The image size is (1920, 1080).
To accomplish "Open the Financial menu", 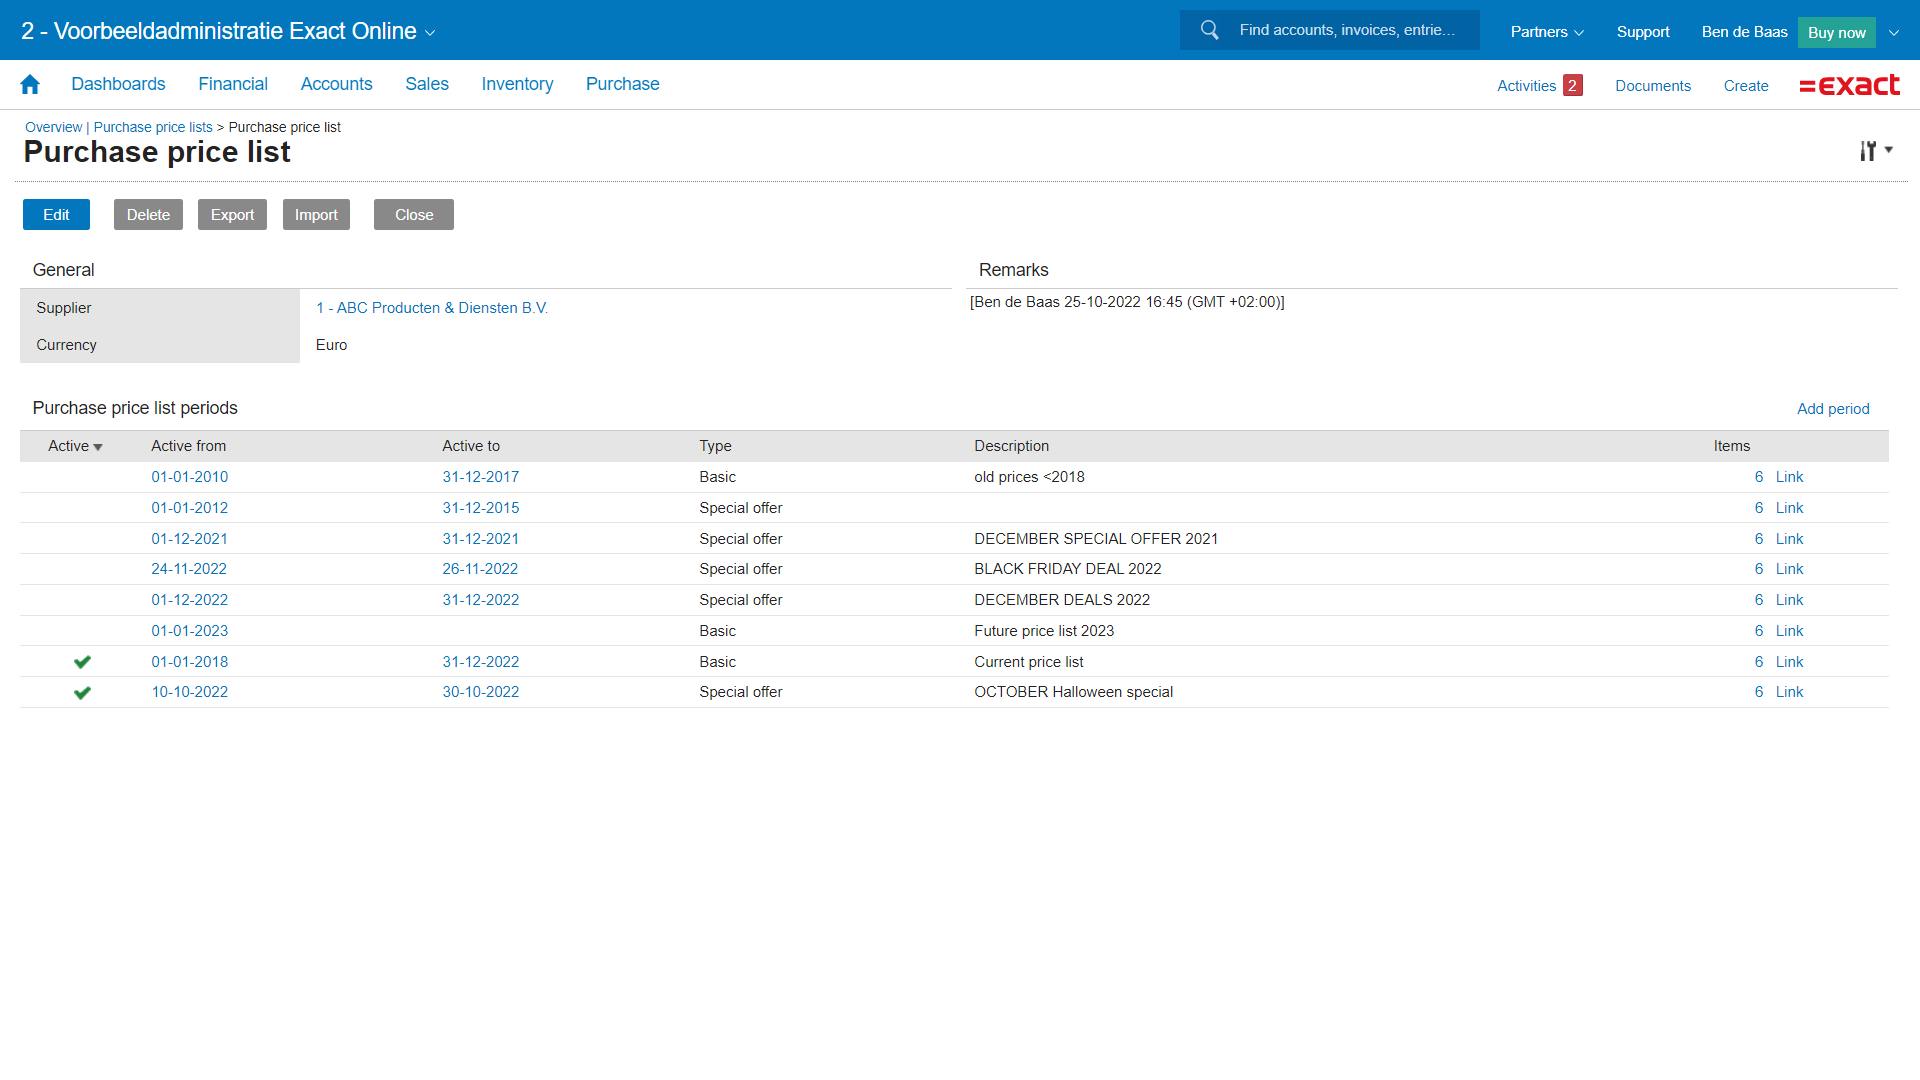I will click(232, 84).
